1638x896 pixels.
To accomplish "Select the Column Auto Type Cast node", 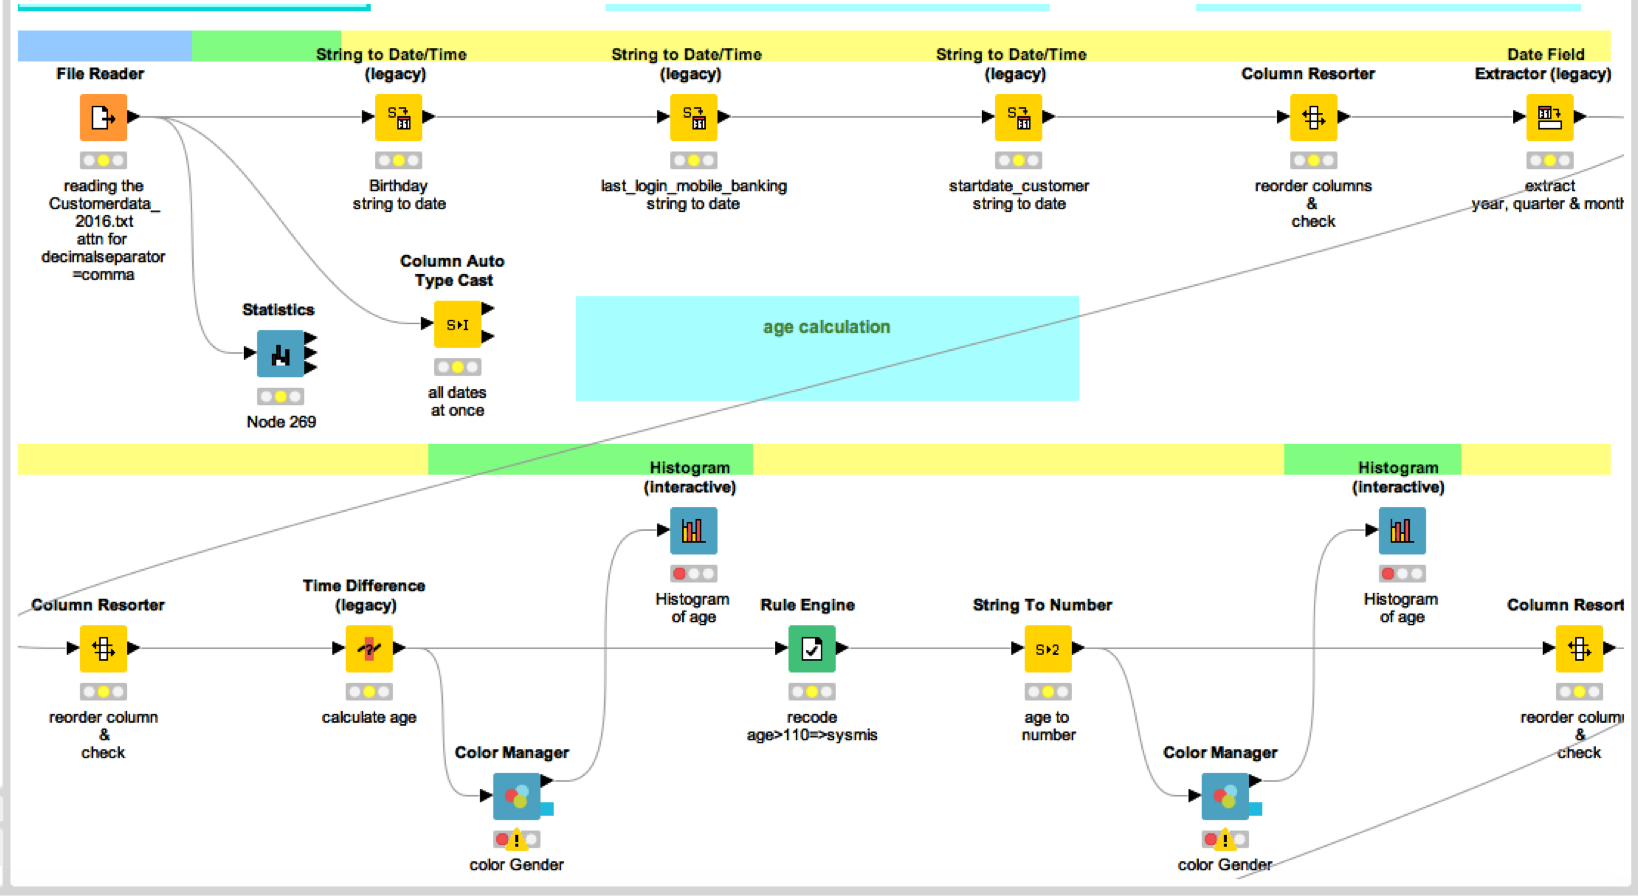I will 457,325.
